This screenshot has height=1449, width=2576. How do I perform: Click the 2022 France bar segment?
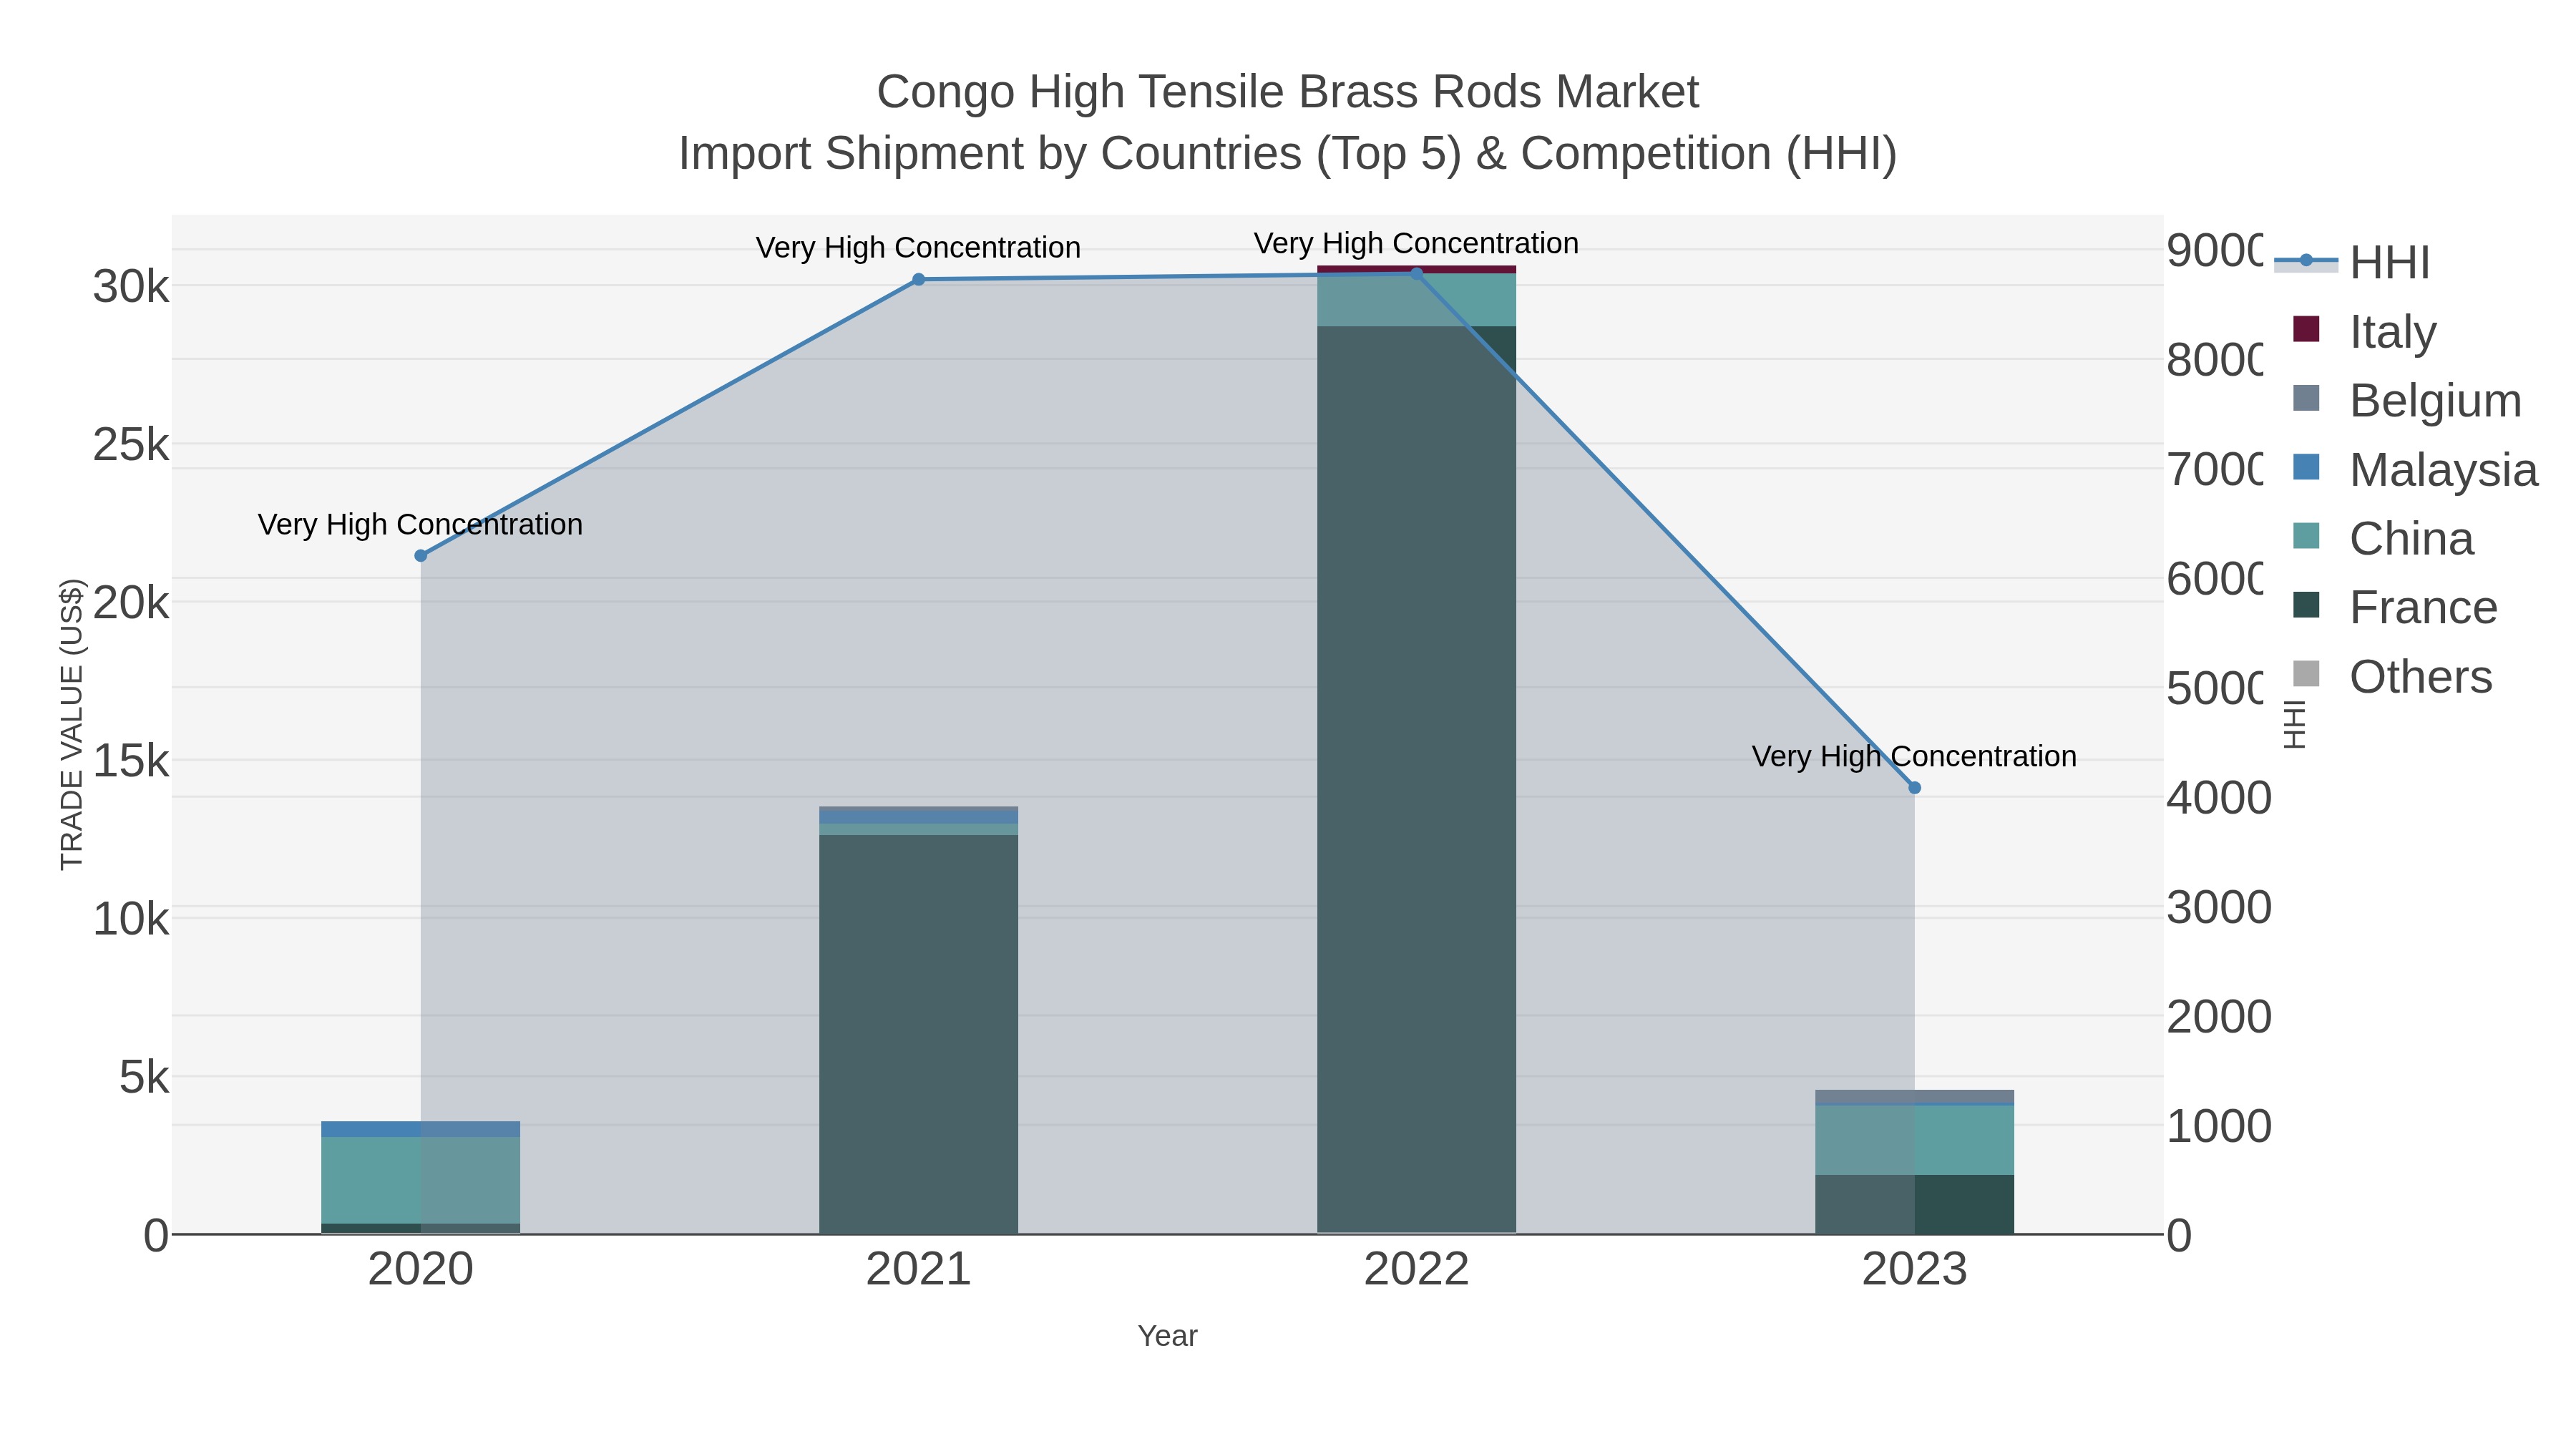tap(1416, 779)
